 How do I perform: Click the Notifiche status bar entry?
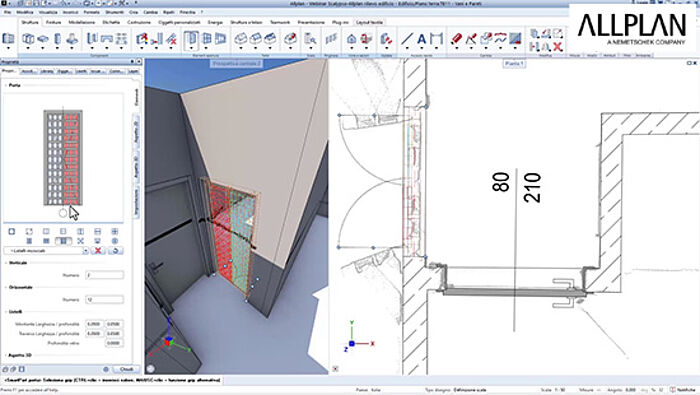click(x=683, y=390)
